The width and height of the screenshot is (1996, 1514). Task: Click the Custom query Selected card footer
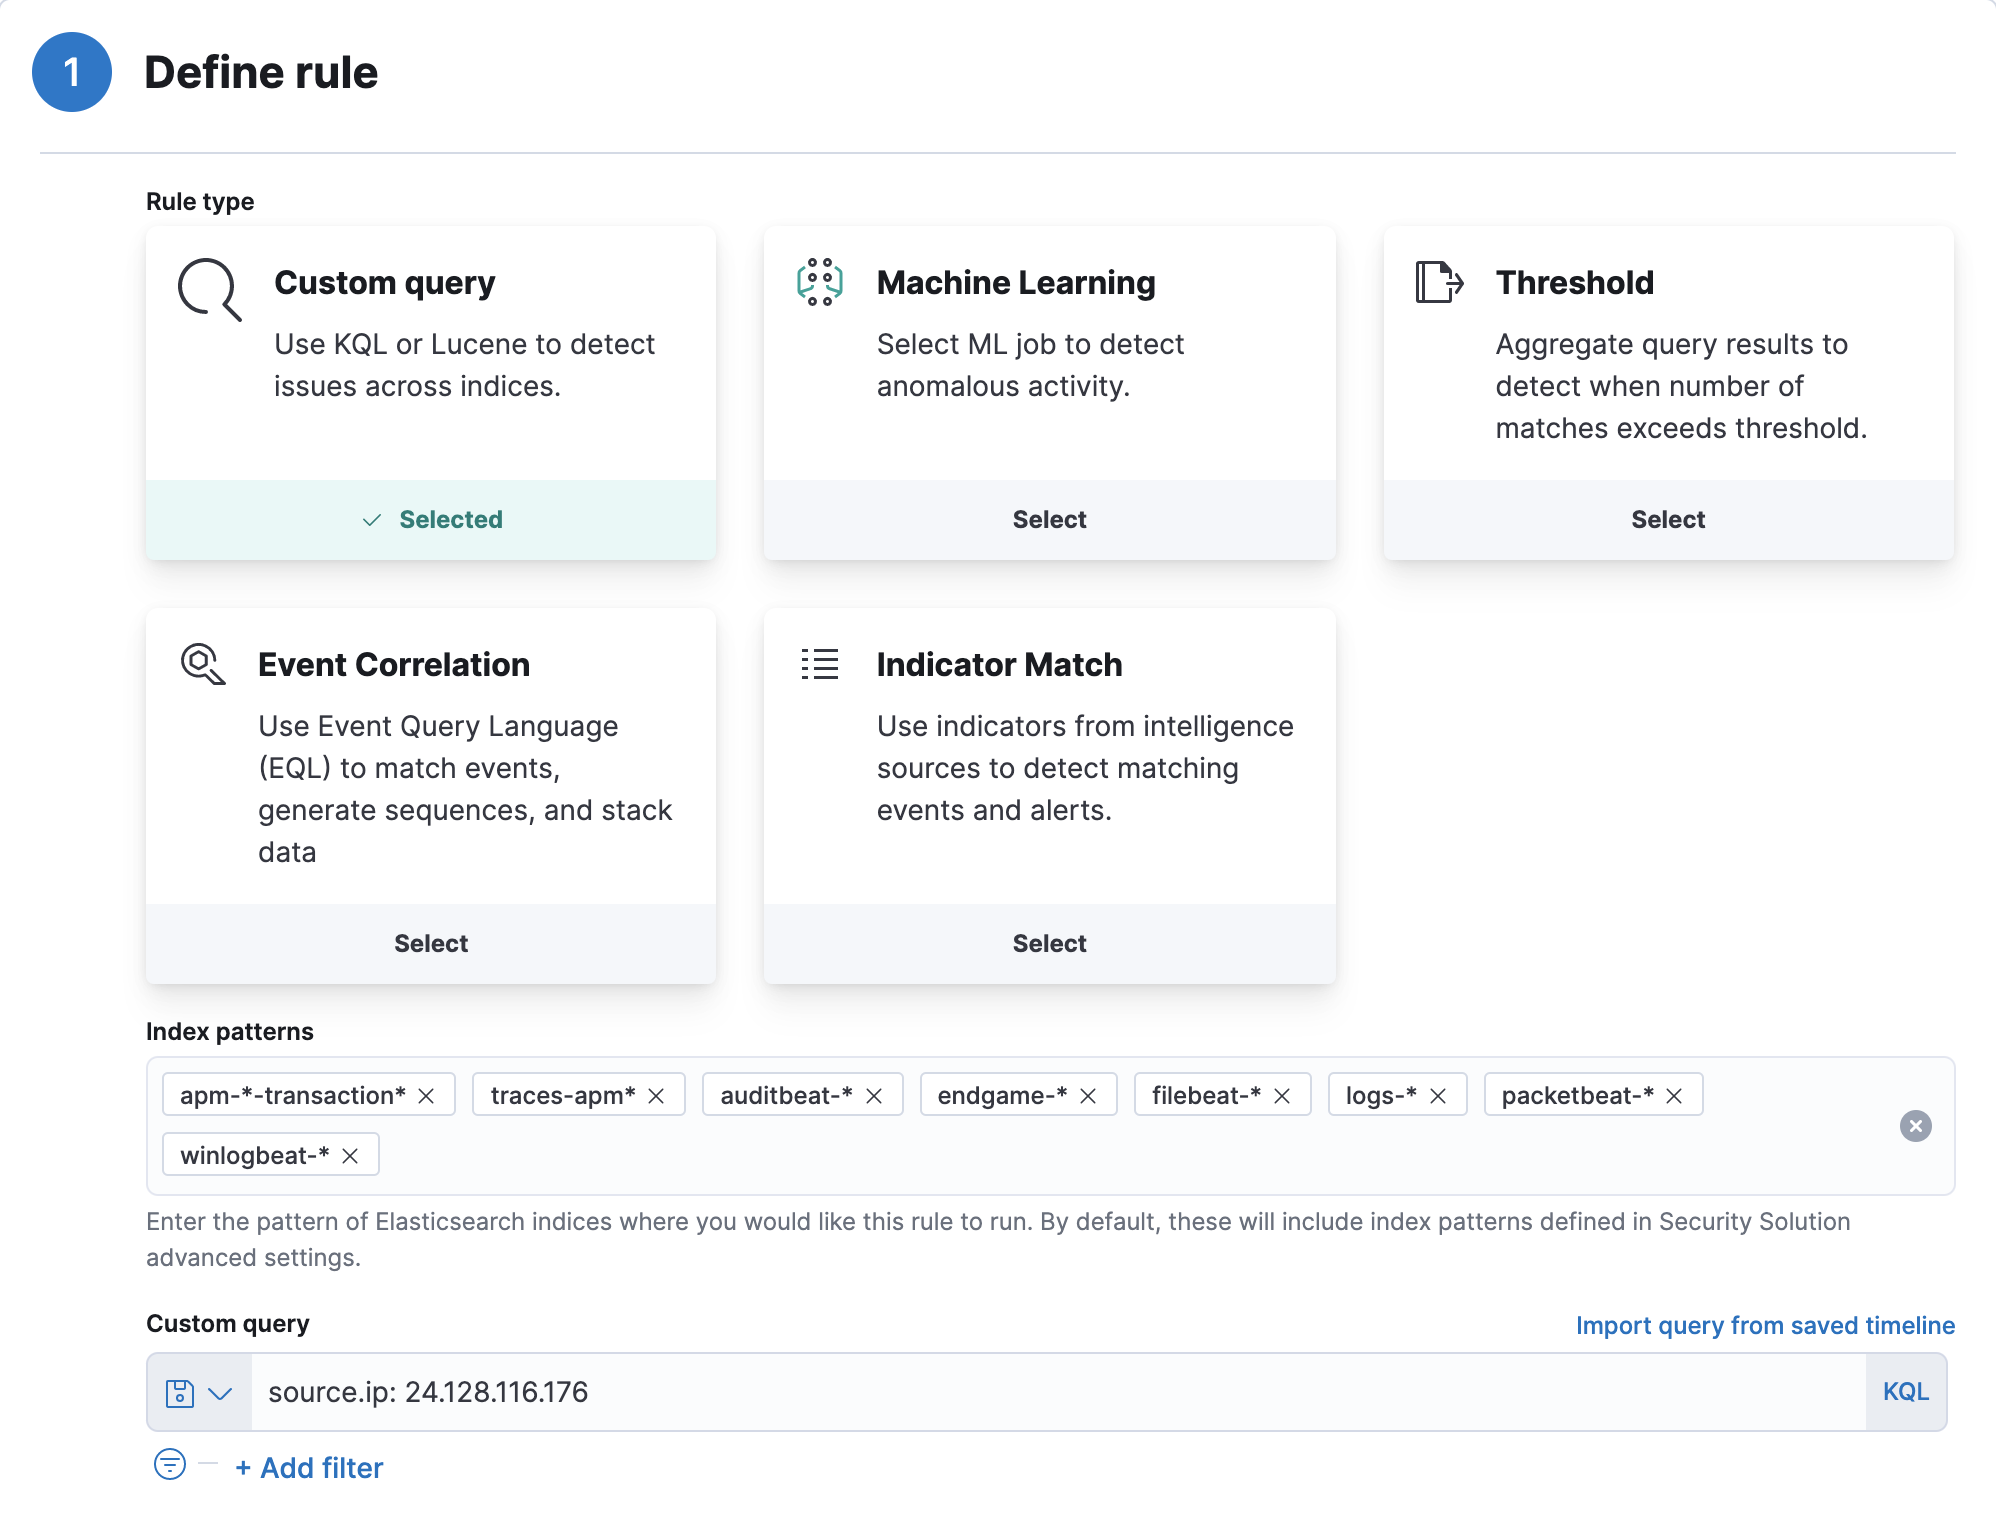coord(431,520)
